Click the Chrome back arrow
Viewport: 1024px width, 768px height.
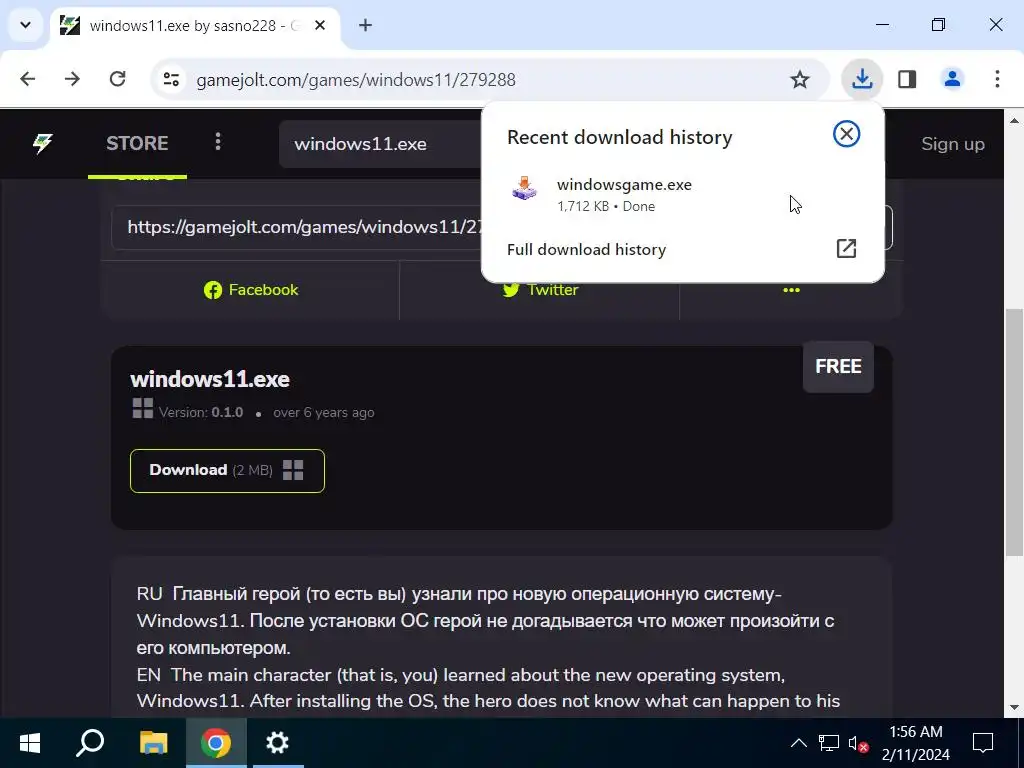click(x=27, y=80)
